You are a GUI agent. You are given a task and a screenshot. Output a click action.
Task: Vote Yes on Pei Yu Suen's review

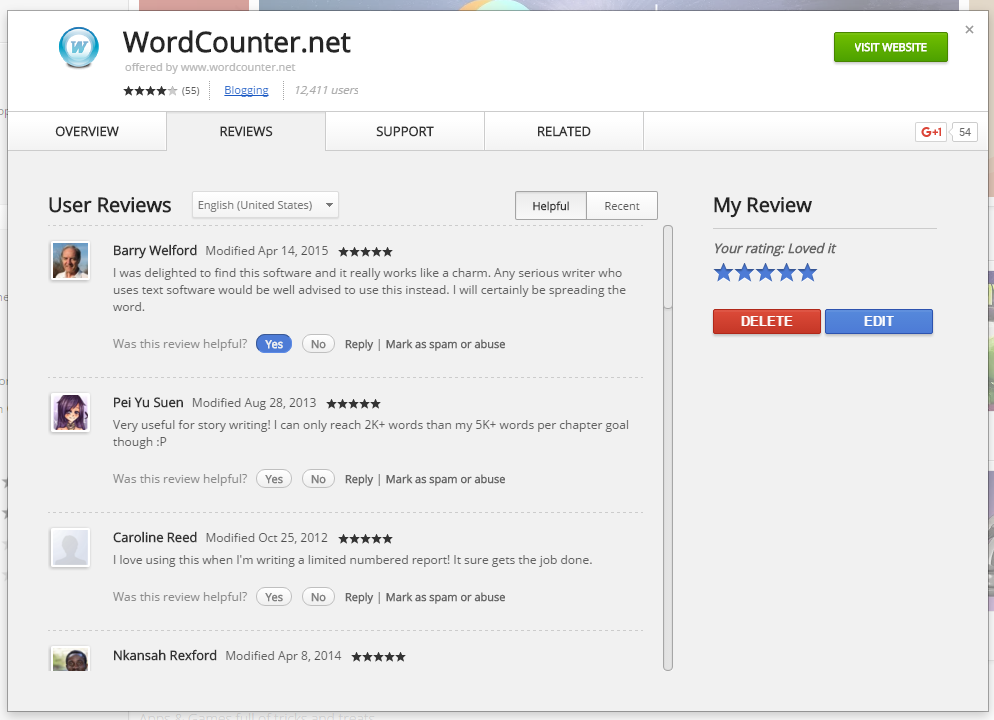coord(274,479)
